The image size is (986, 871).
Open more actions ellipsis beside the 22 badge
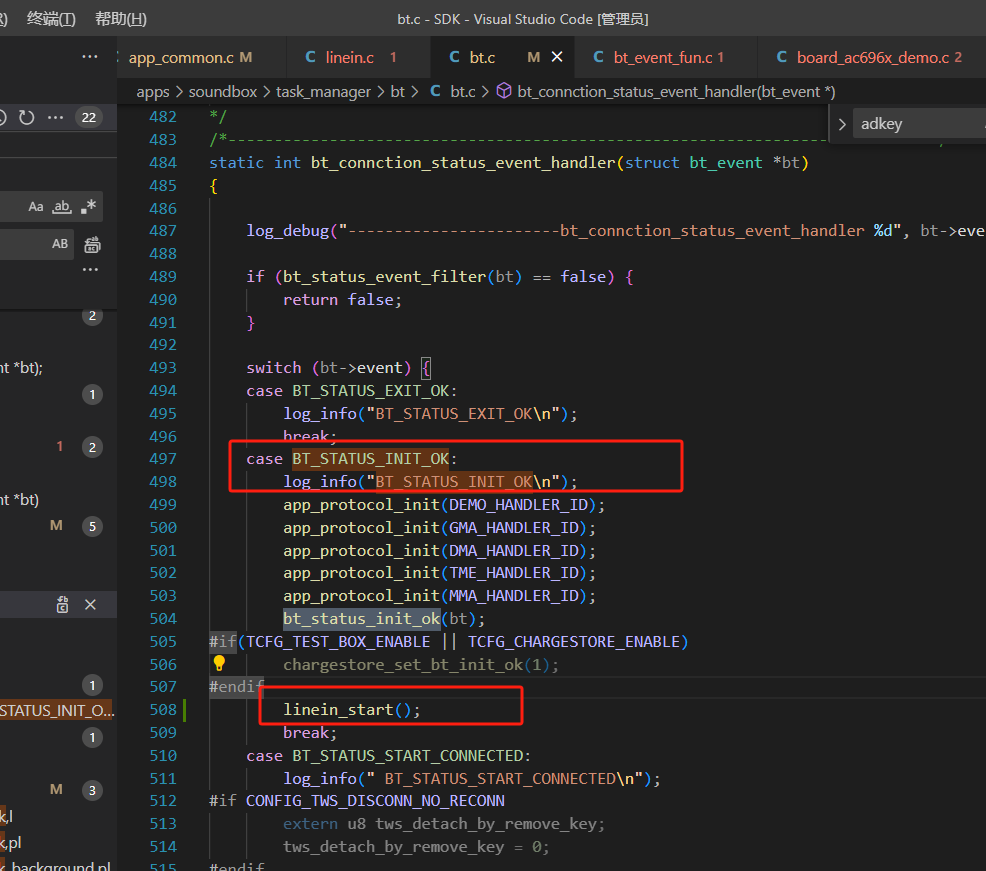pos(55,118)
